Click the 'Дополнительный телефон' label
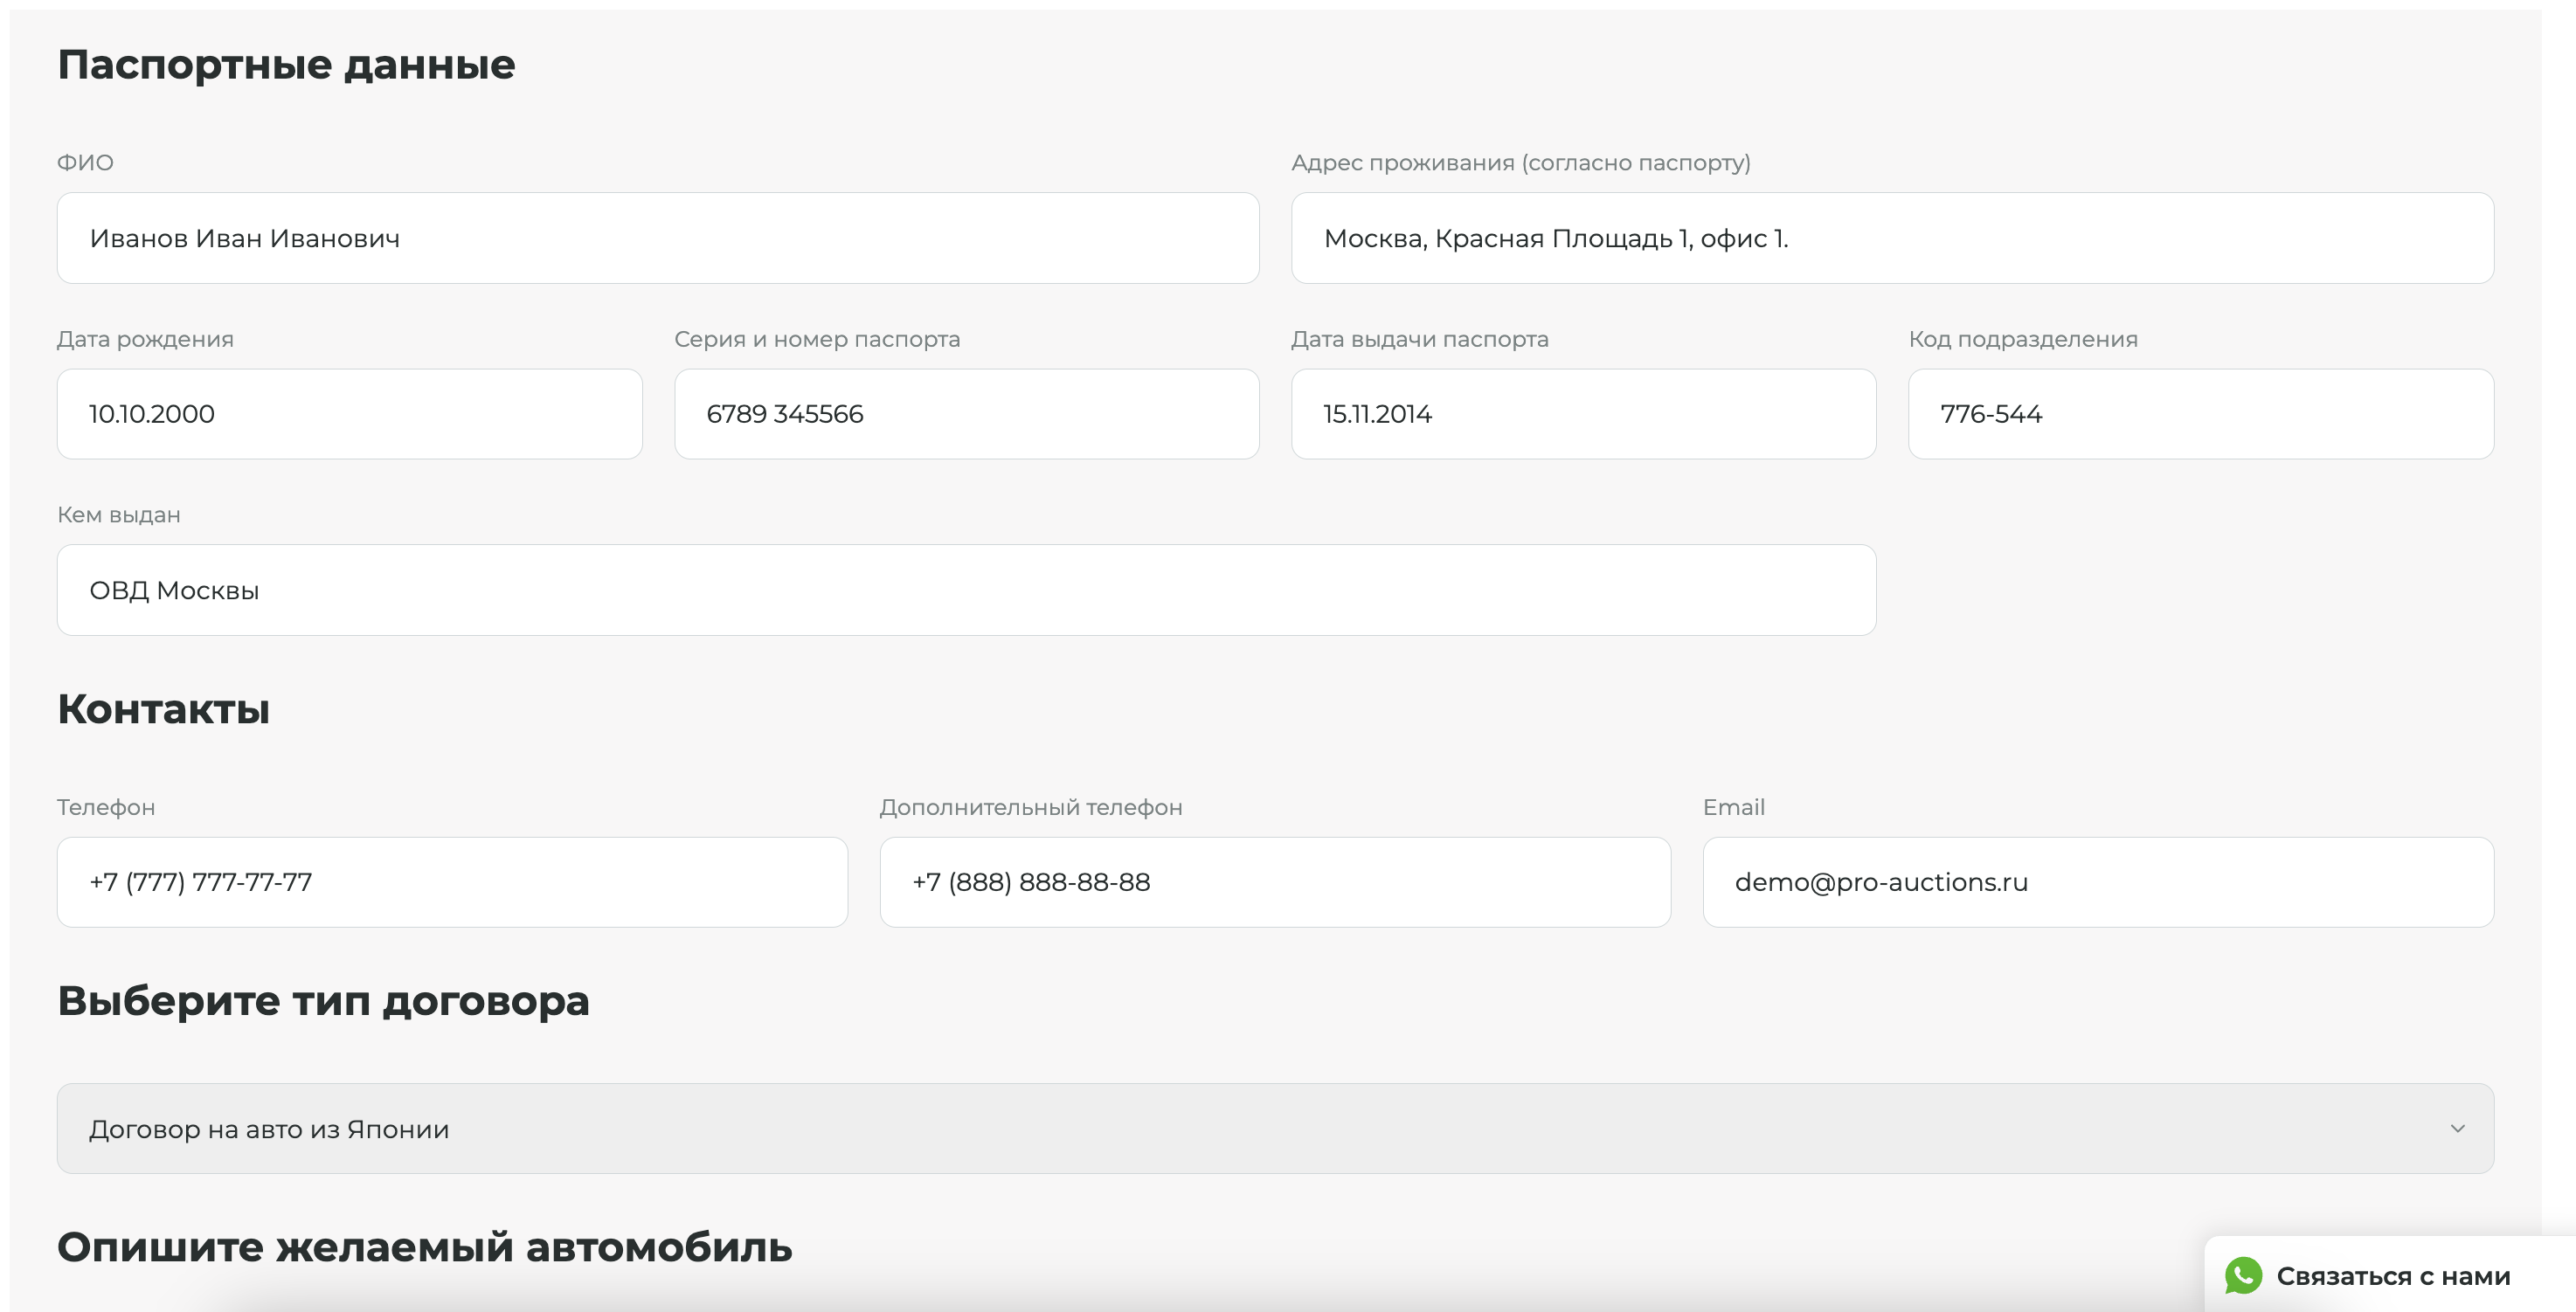 click(1031, 807)
